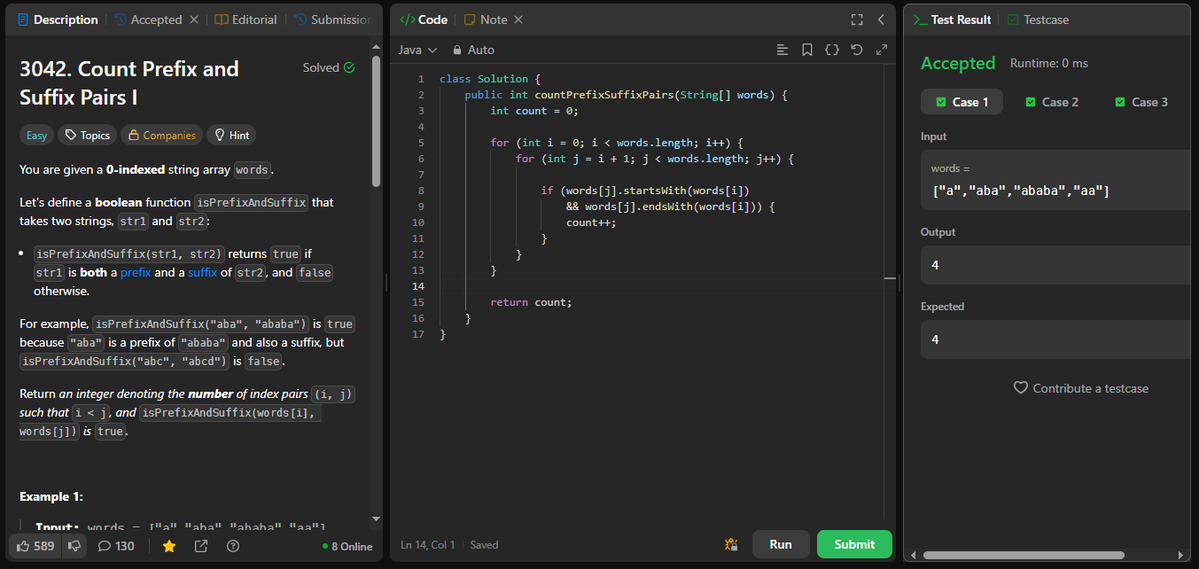This screenshot has width=1199, height=569.
Task: Click the Example 1 heading
Action: click(51, 496)
